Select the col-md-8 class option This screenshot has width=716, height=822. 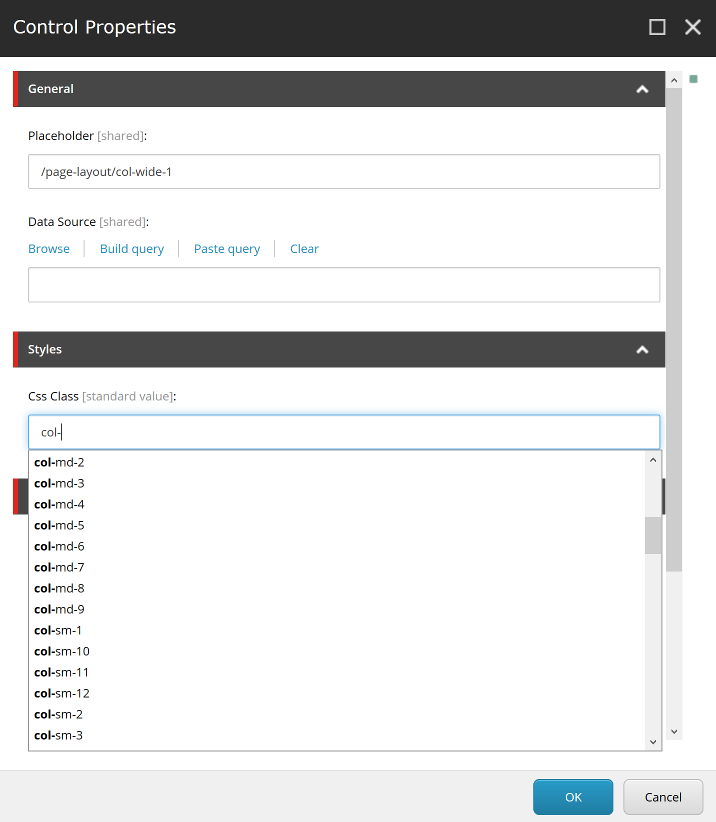[337, 588]
